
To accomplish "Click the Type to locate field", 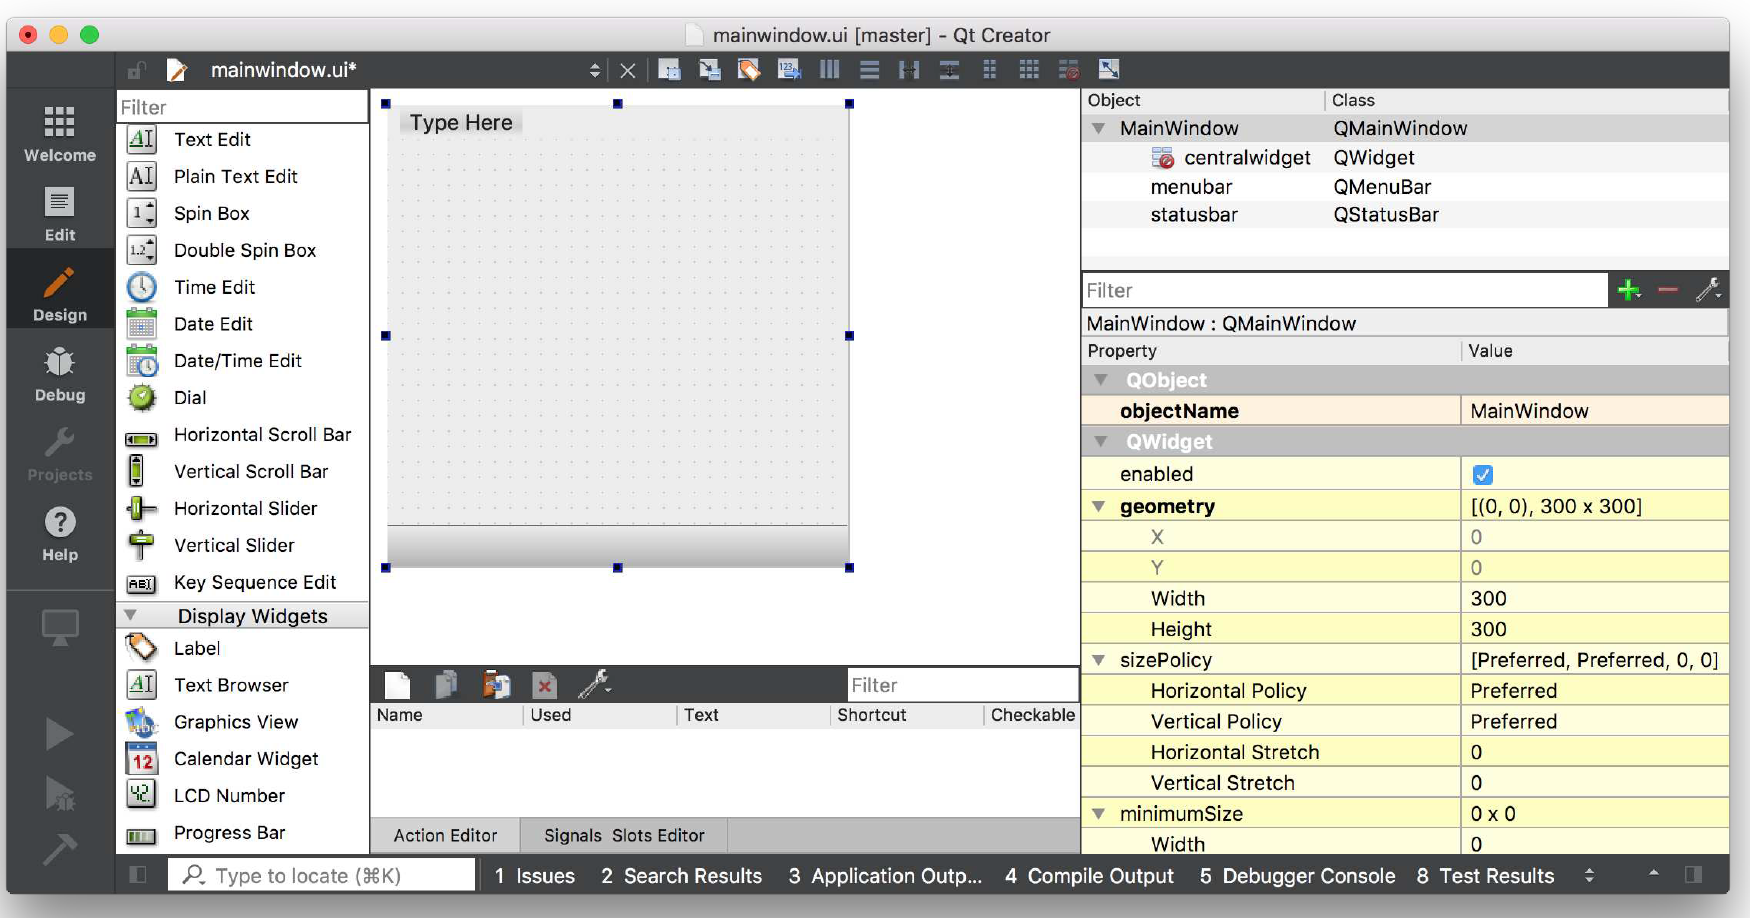I will click(x=322, y=876).
